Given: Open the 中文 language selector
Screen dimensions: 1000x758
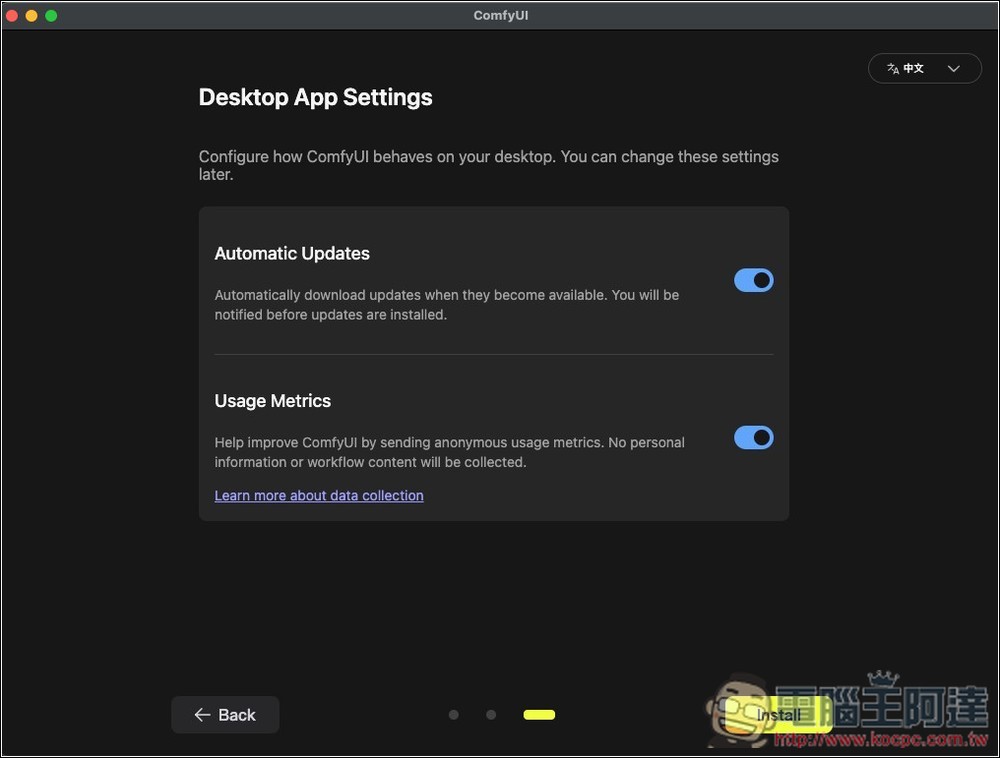Looking at the screenshot, I should tap(924, 68).
